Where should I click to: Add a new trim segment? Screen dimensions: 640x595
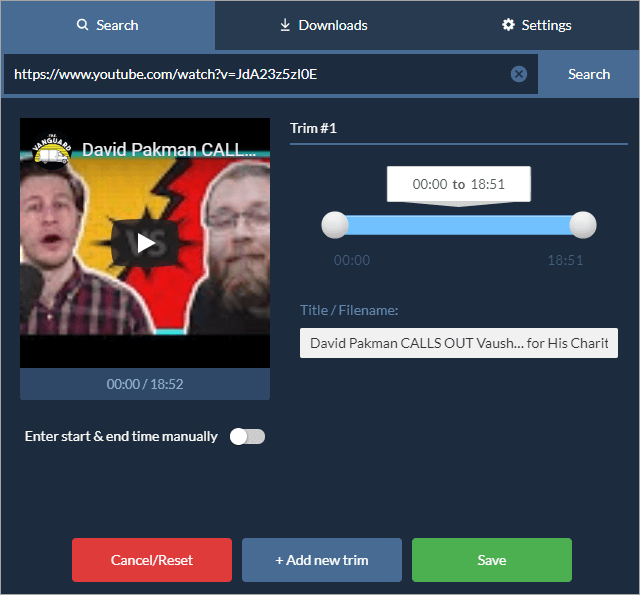pyautogui.click(x=322, y=560)
